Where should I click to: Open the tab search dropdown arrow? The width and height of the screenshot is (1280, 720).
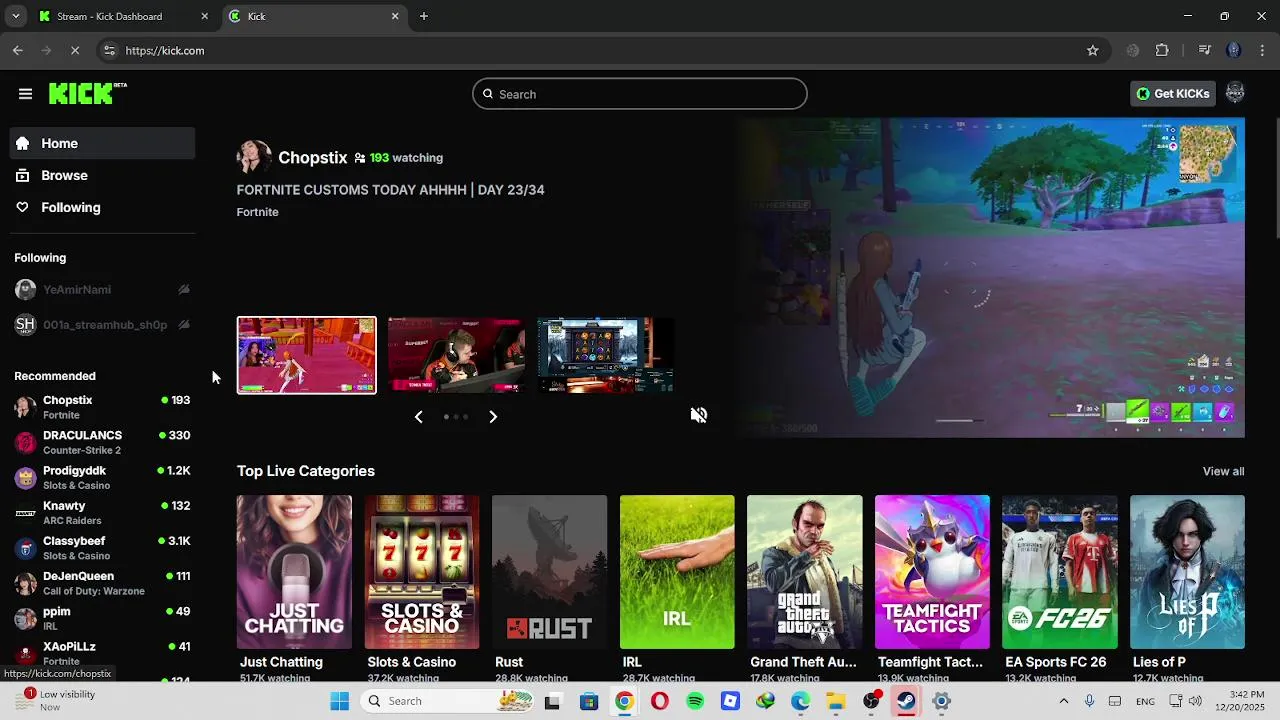pos(15,16)
